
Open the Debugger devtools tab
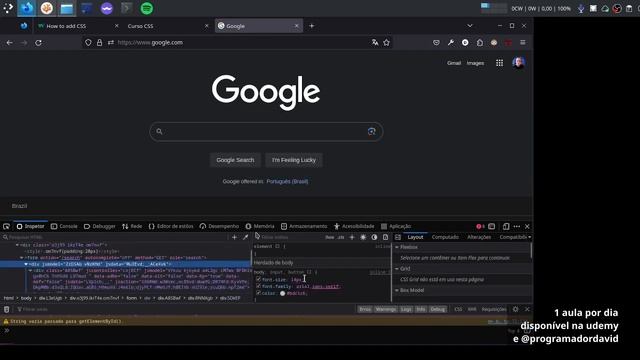100,227
